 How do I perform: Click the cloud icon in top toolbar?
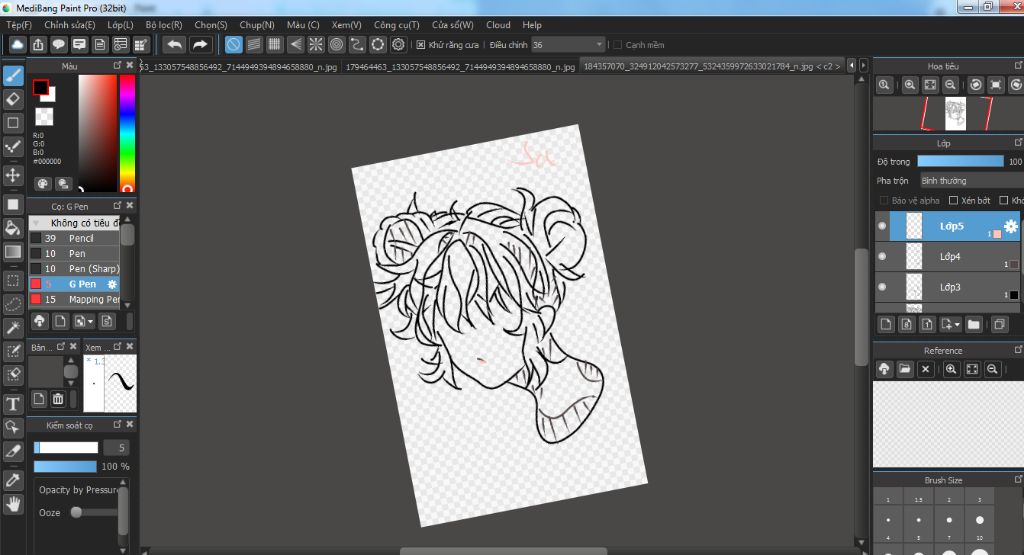tap(18, 44)
